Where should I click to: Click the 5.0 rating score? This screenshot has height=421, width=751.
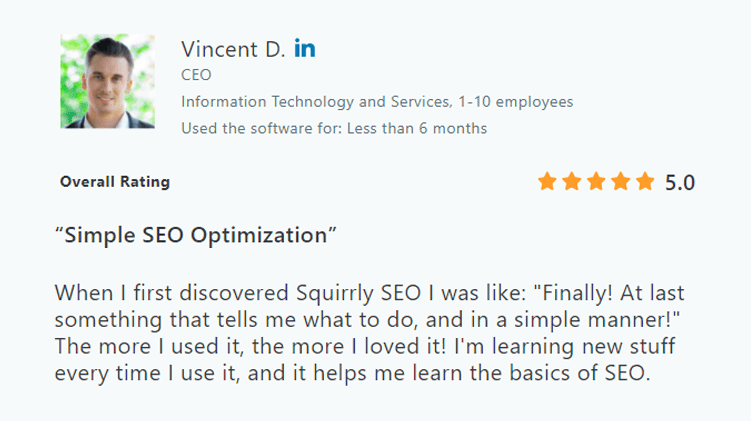680,182
